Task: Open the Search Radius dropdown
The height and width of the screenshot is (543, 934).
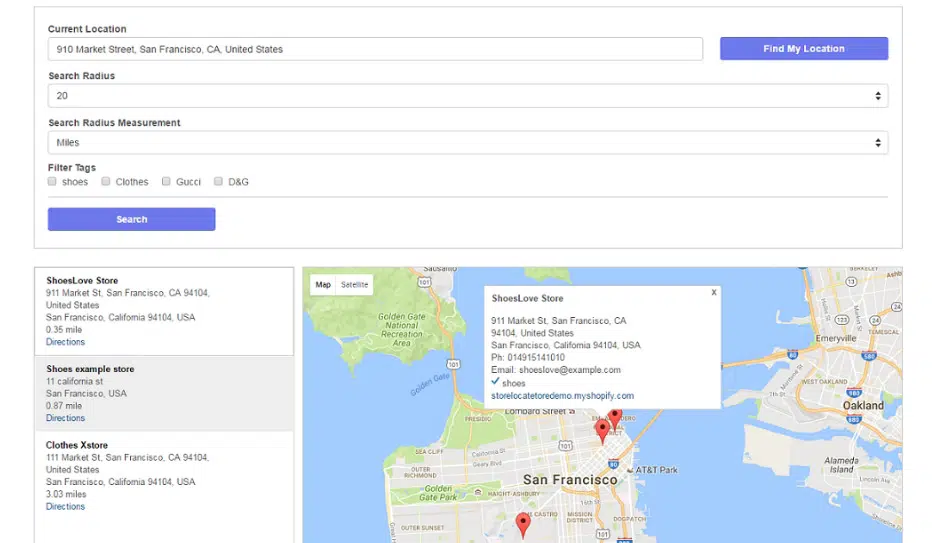Action: point(467,96)
